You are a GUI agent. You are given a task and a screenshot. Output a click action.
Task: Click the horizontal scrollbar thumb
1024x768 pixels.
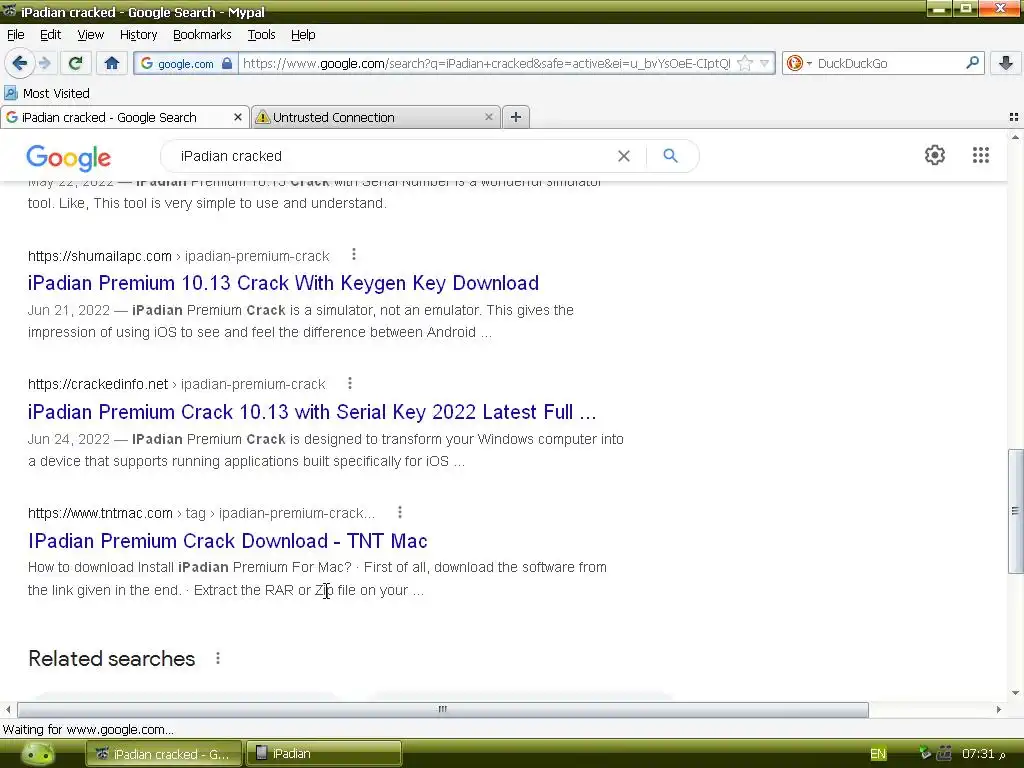(x=443, y=709)
